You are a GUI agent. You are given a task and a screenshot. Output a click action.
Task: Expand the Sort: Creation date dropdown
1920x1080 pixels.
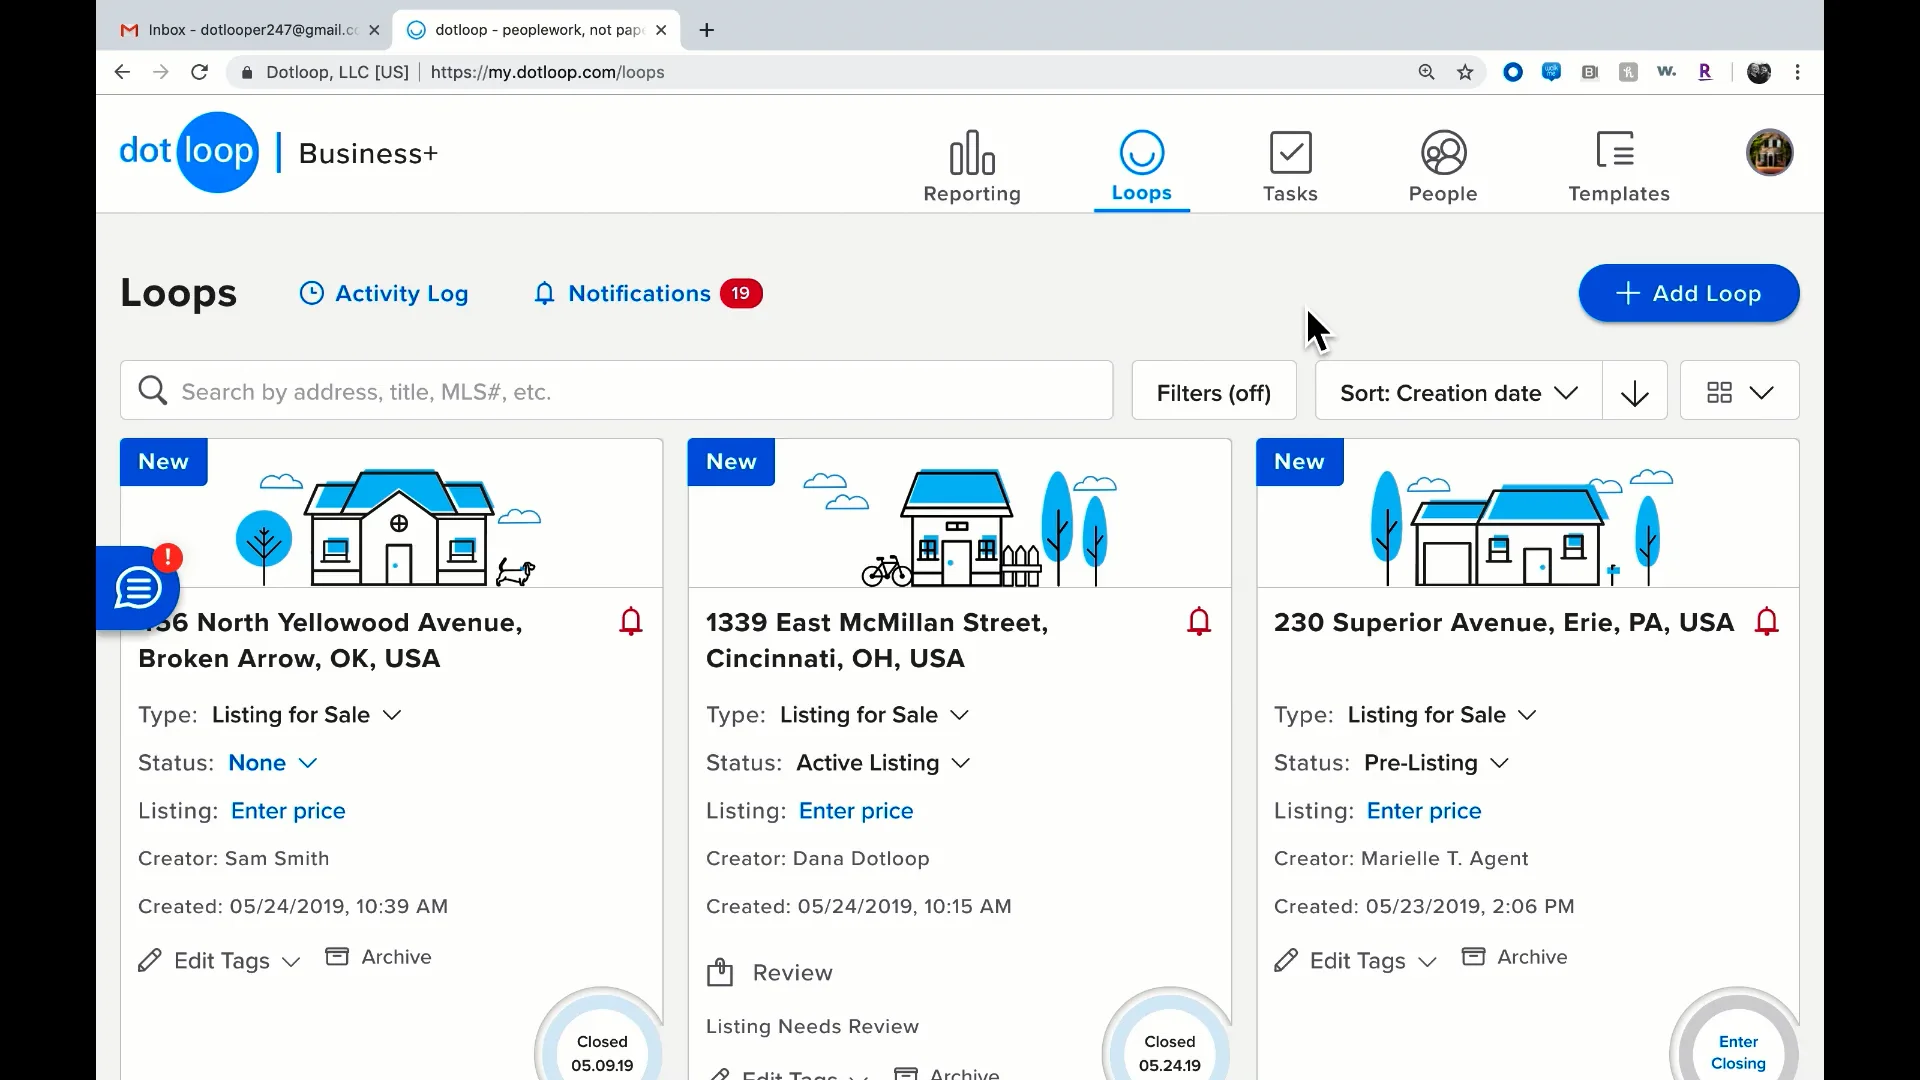coord(1458,393)
